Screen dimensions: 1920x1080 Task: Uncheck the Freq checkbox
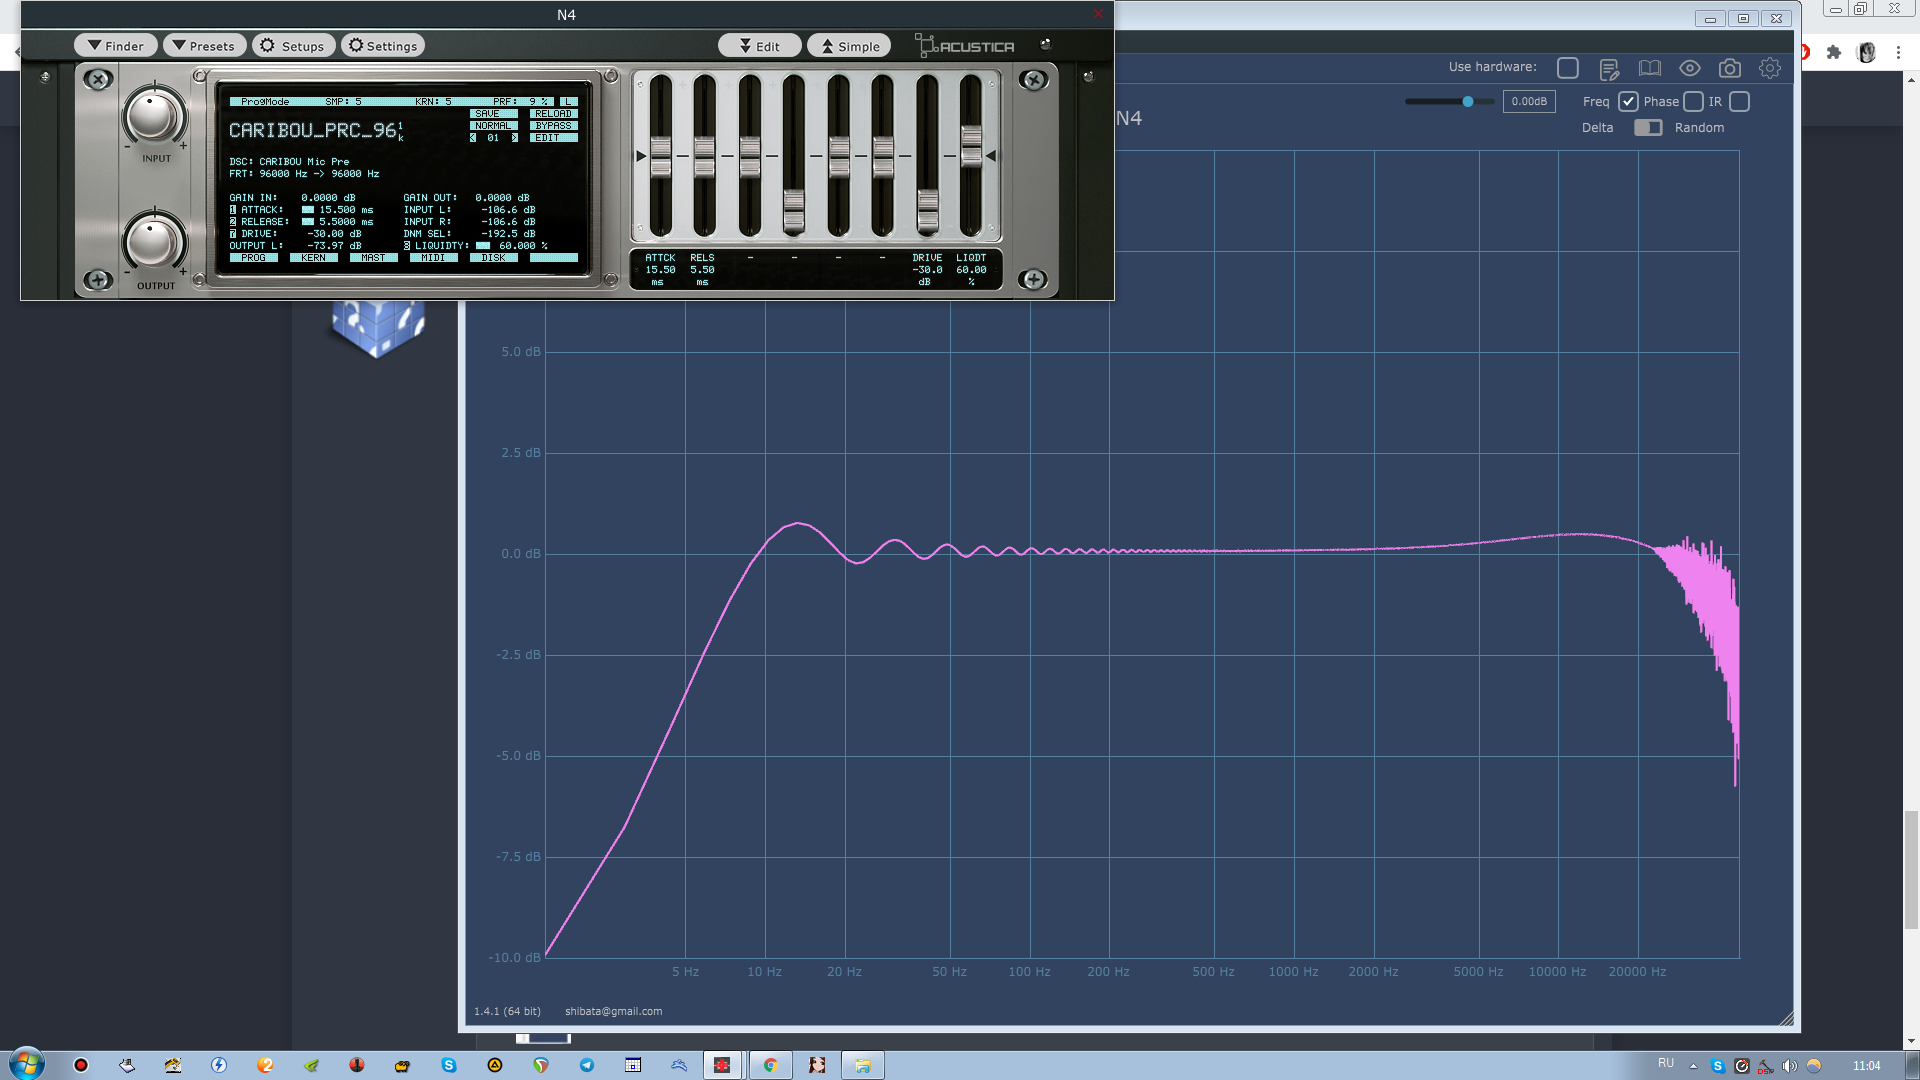pos(1628,101)
